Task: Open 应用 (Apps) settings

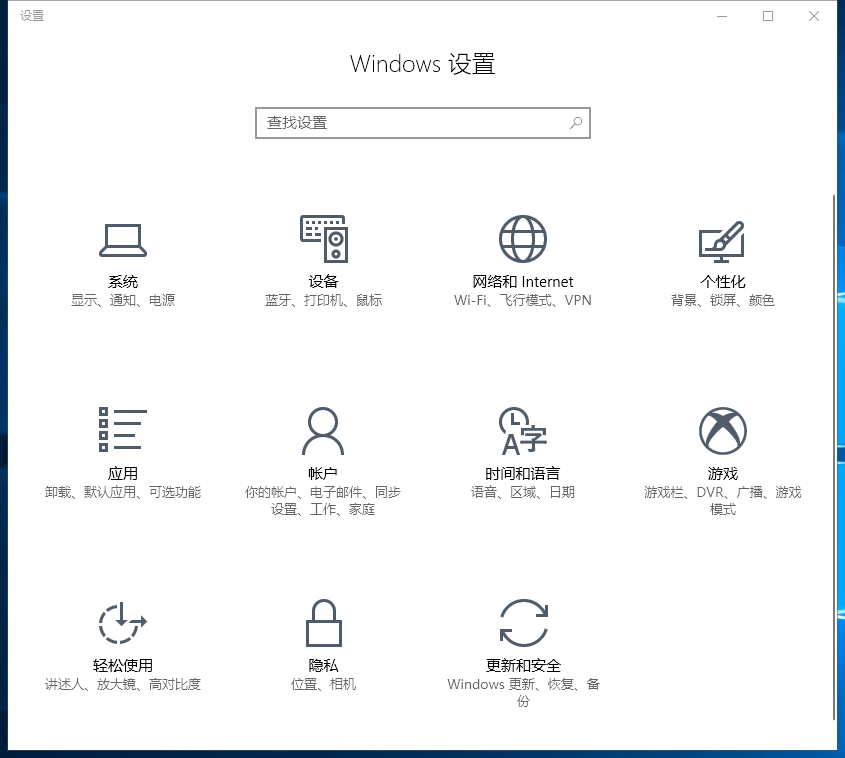Action: point(123,450)
